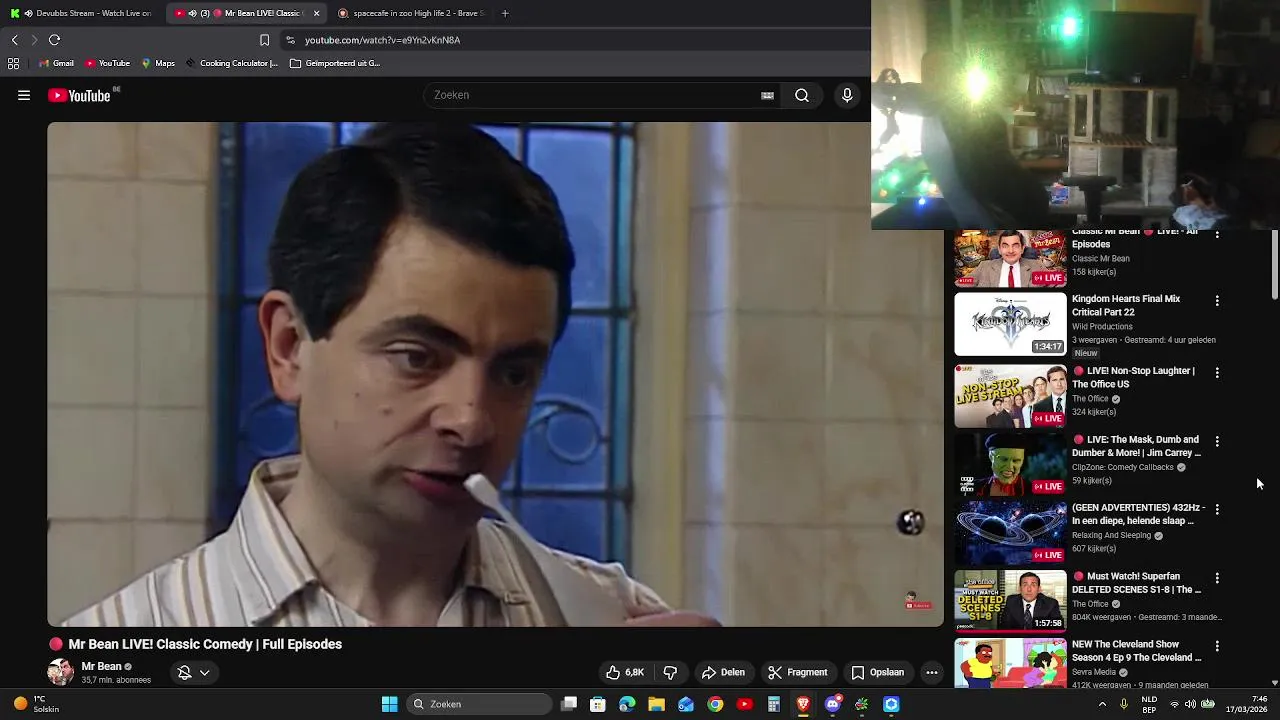Viewport: 1280px width, 720px height.
Task: Open Classic Mr Bean LIVE thumbnail
Action: click(1010, 258)
